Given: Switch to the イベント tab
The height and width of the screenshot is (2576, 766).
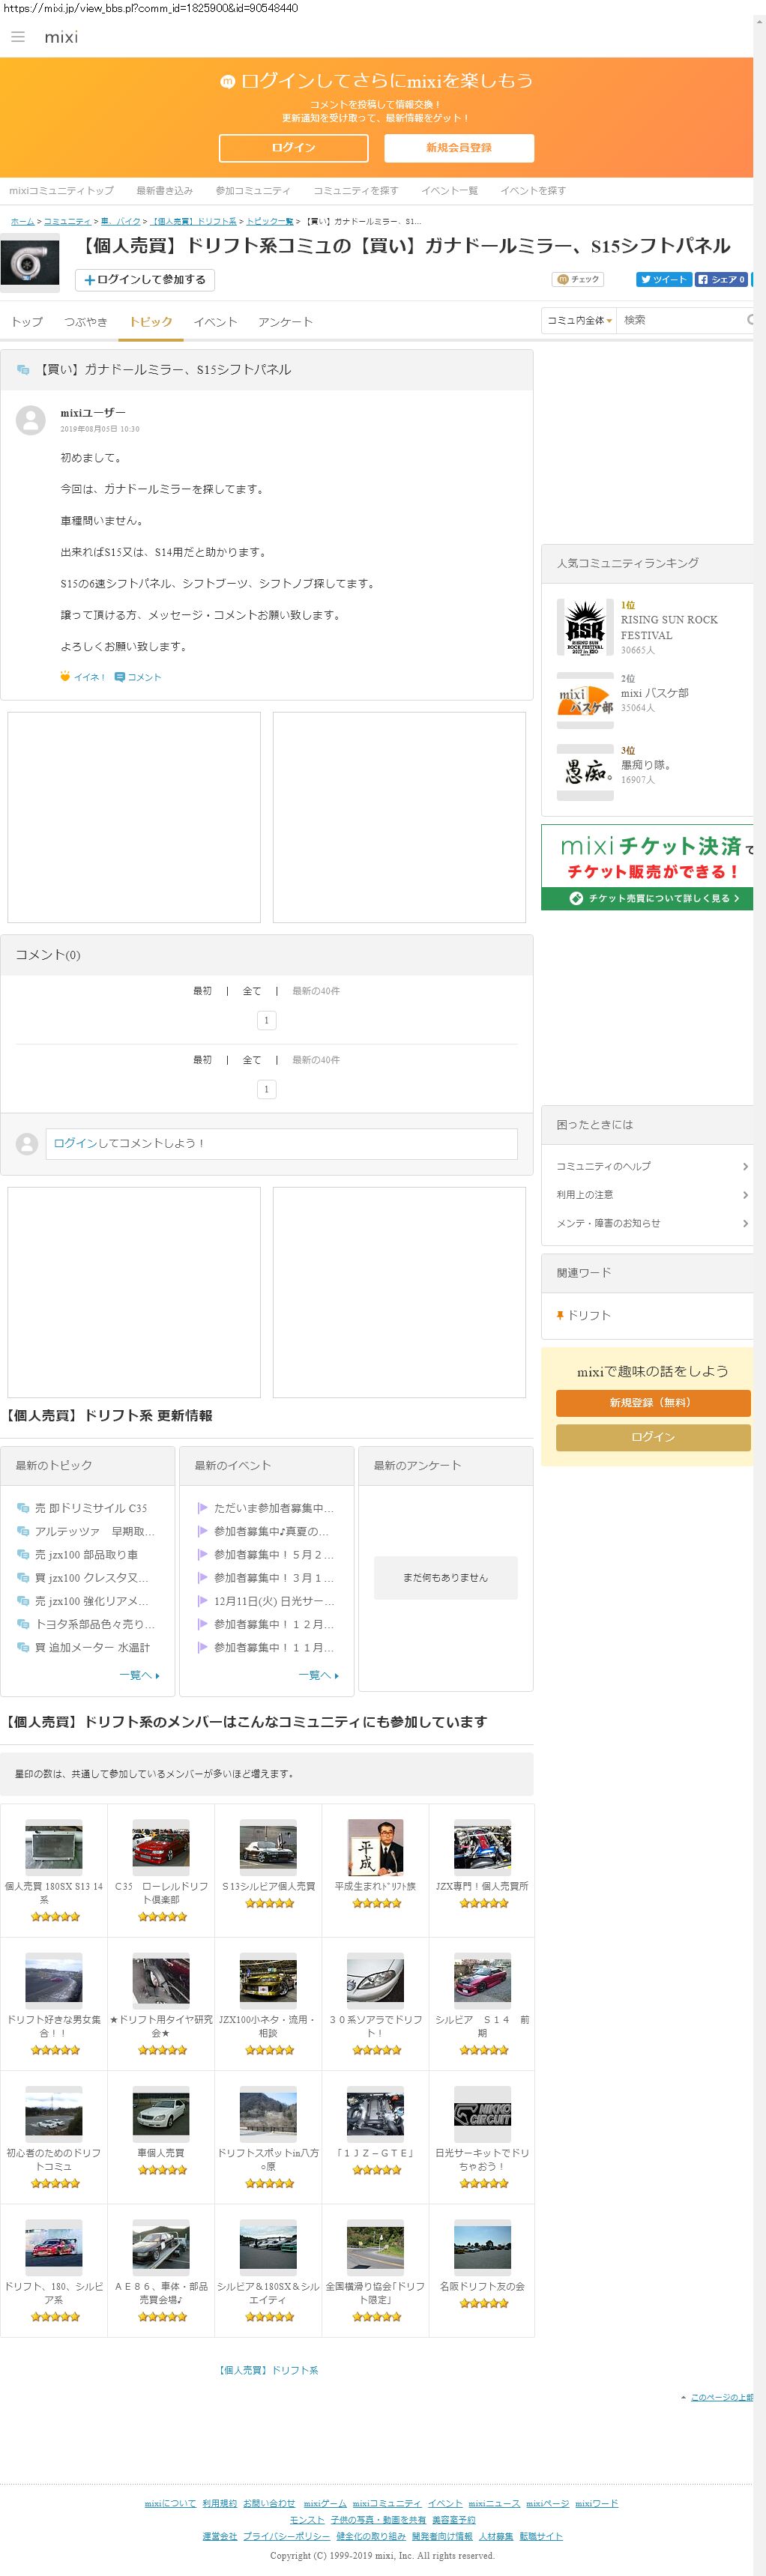Looking at the screenshot, I should point(215,322).
